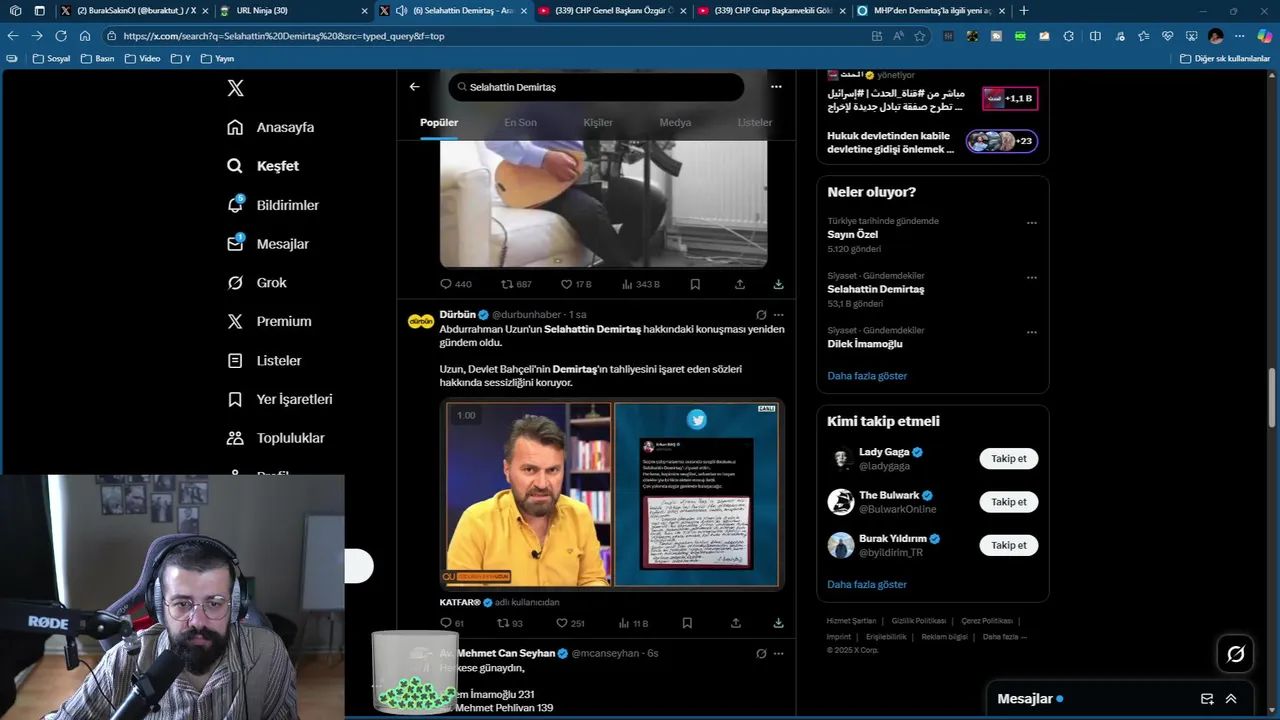Like the Dürbün post (251)
The height and width of the screenshot is (720, 1280).
pyautogui.click(x=572, y=623)
